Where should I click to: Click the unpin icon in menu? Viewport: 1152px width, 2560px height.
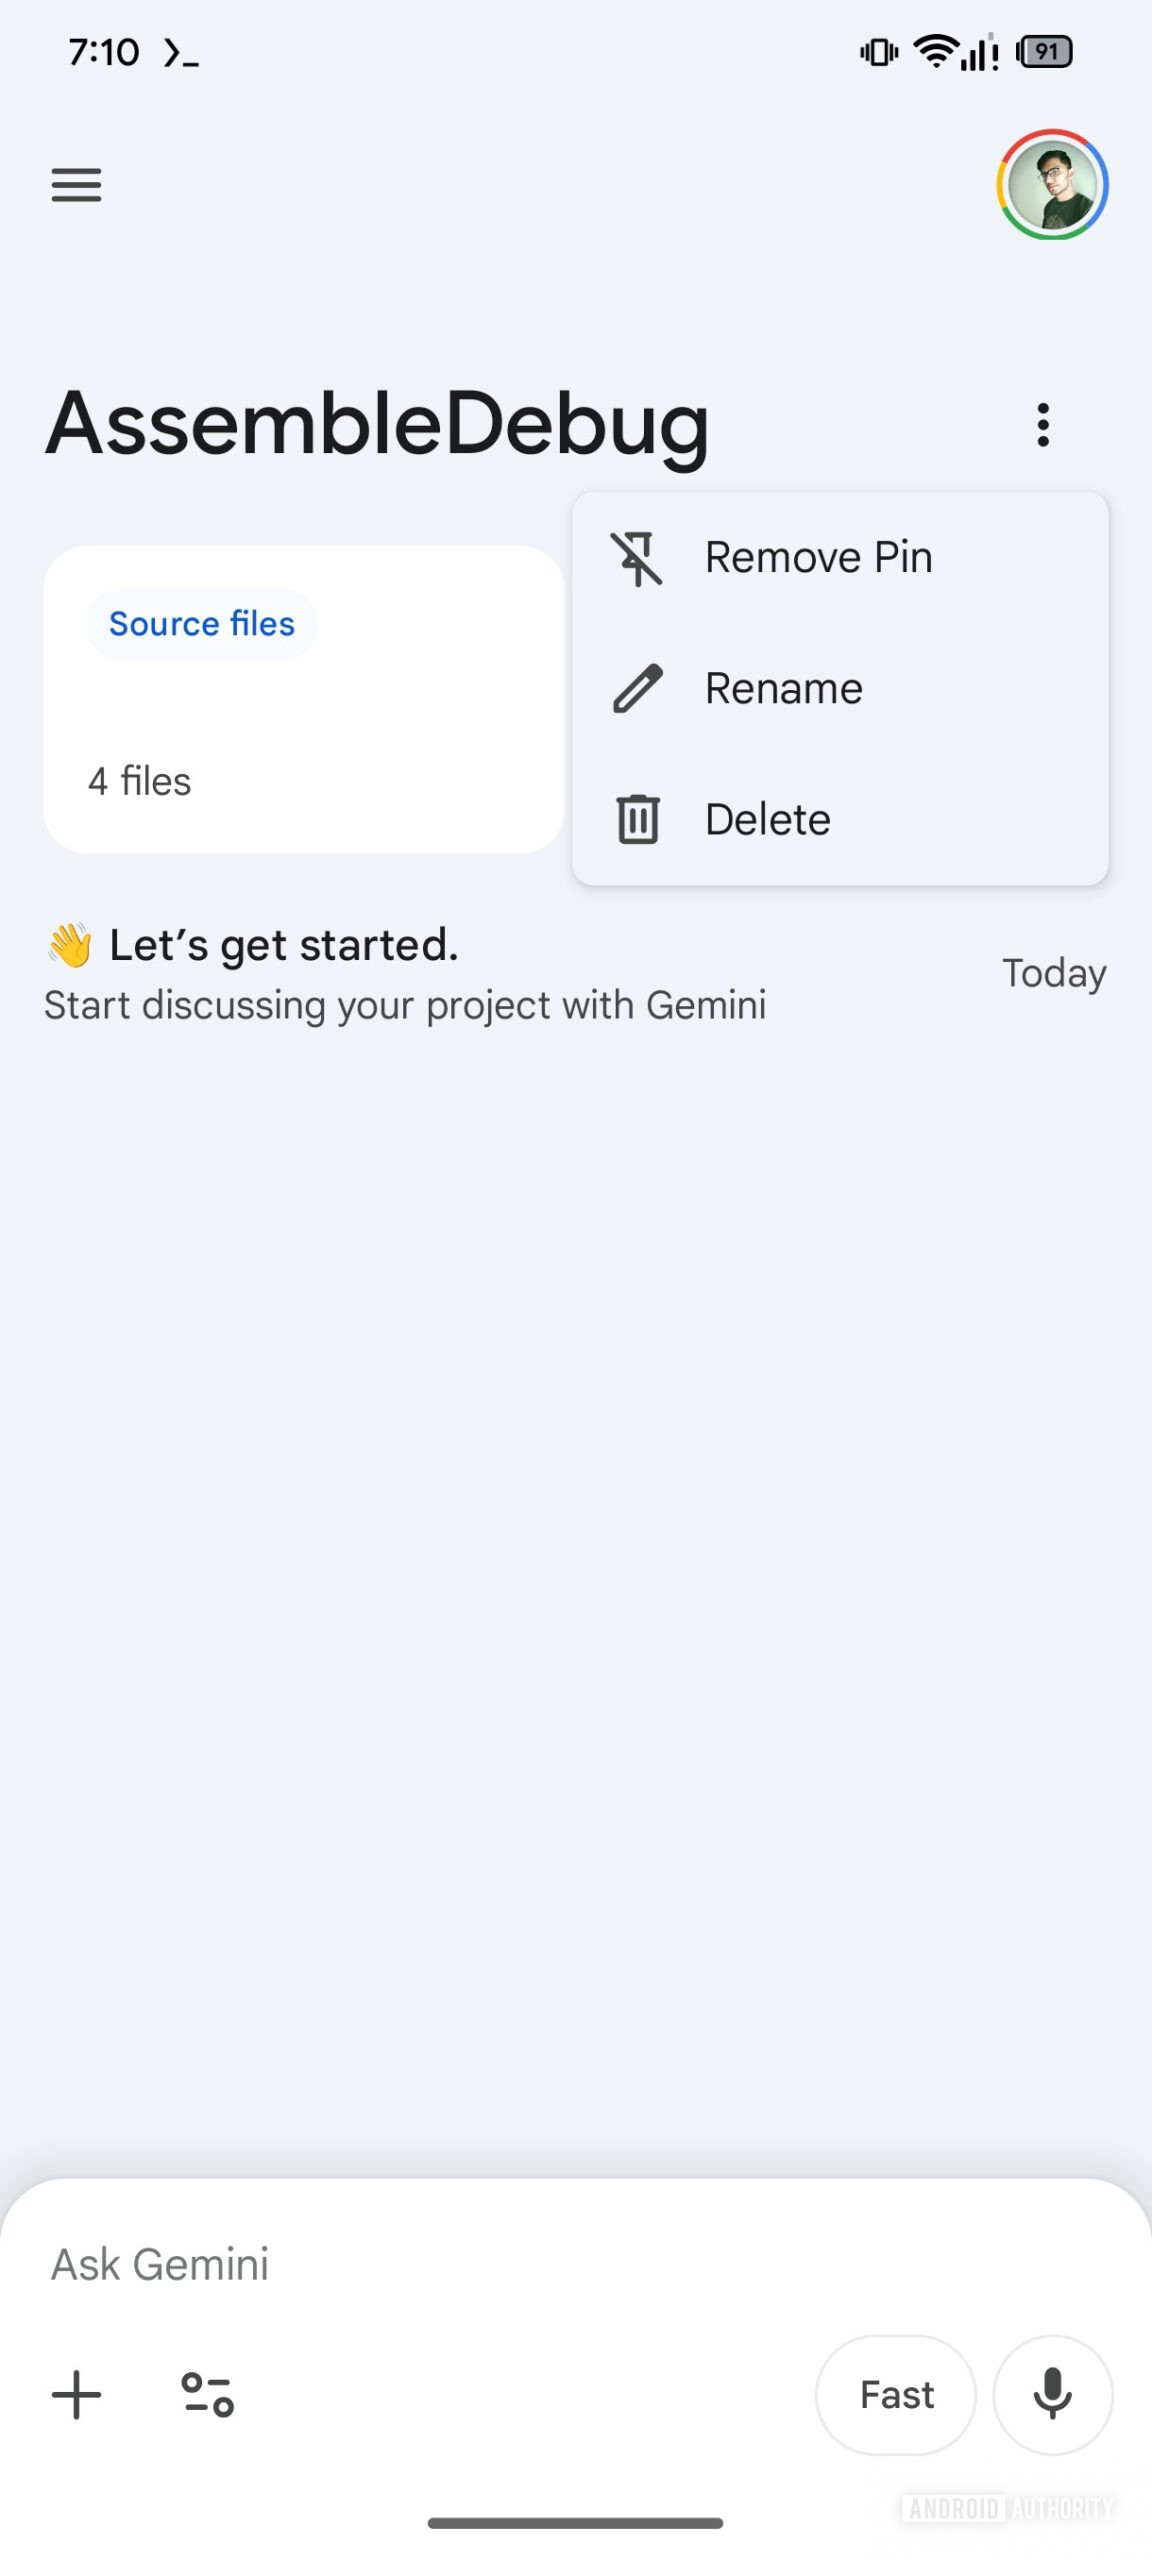(637, 558)
